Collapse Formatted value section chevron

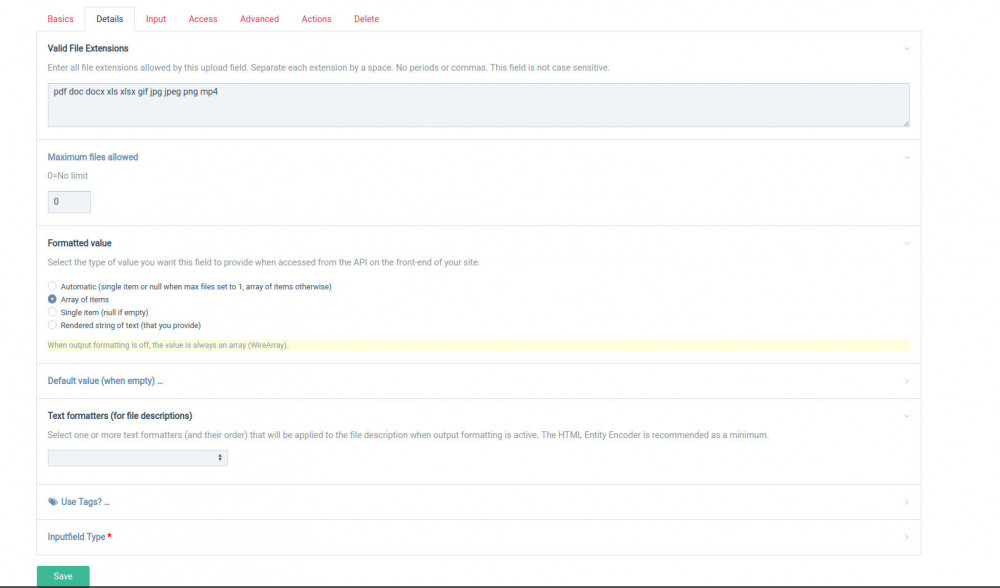tap(907, 243)
